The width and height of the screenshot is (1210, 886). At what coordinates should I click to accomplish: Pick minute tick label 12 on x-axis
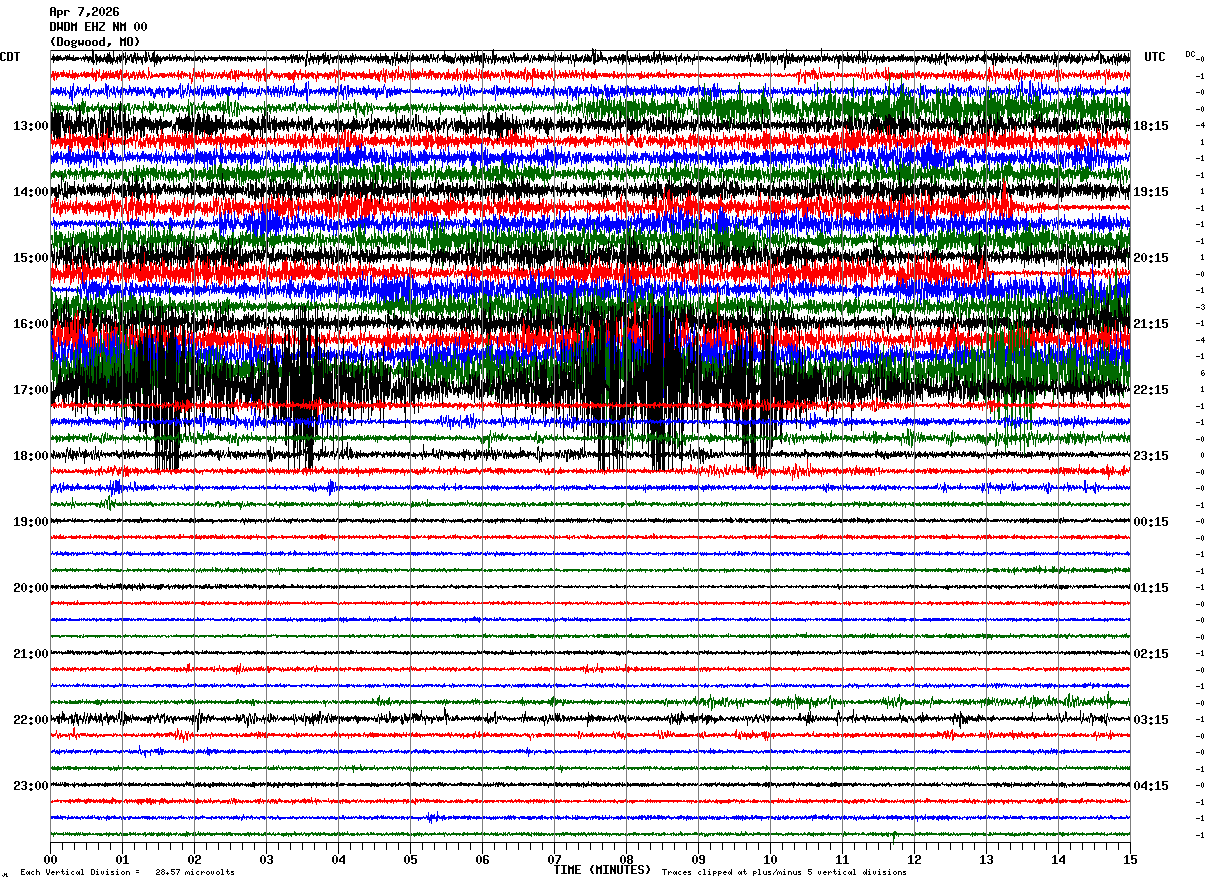click(x=914, y=859)
